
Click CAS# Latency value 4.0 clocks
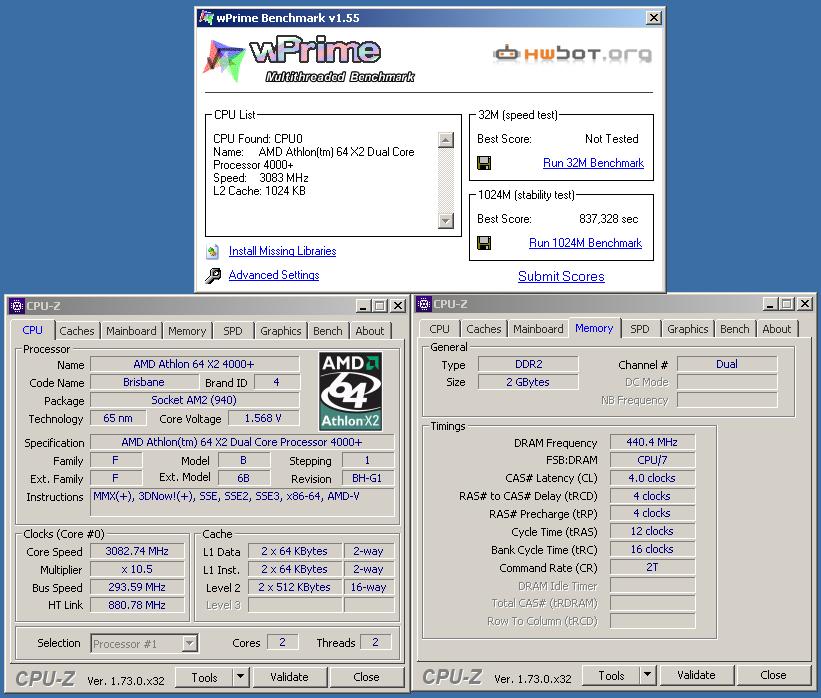[x=652, y=478]
